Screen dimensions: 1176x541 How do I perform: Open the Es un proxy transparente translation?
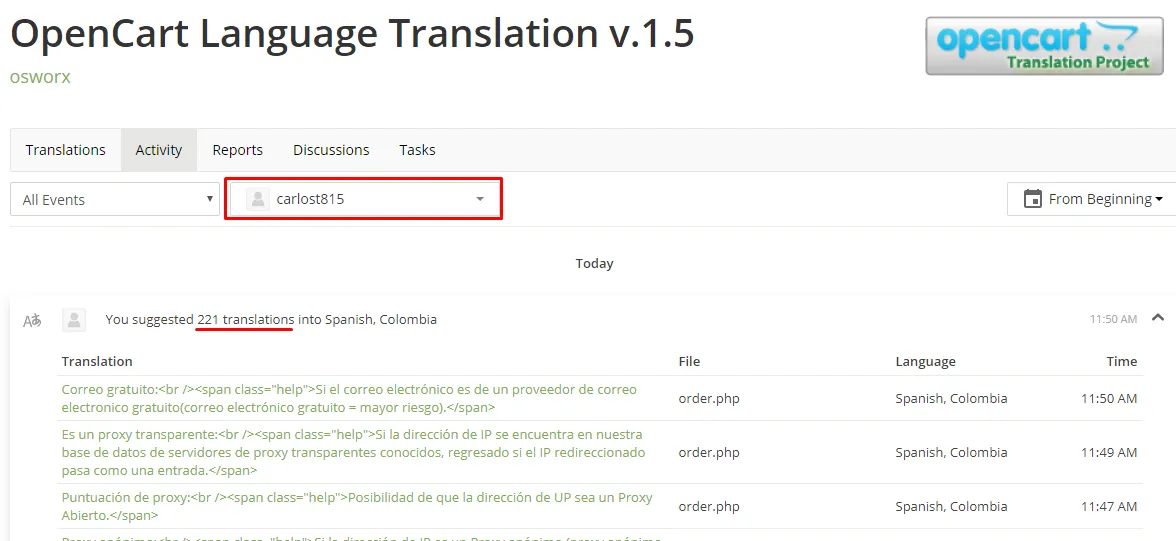(353, 452)
